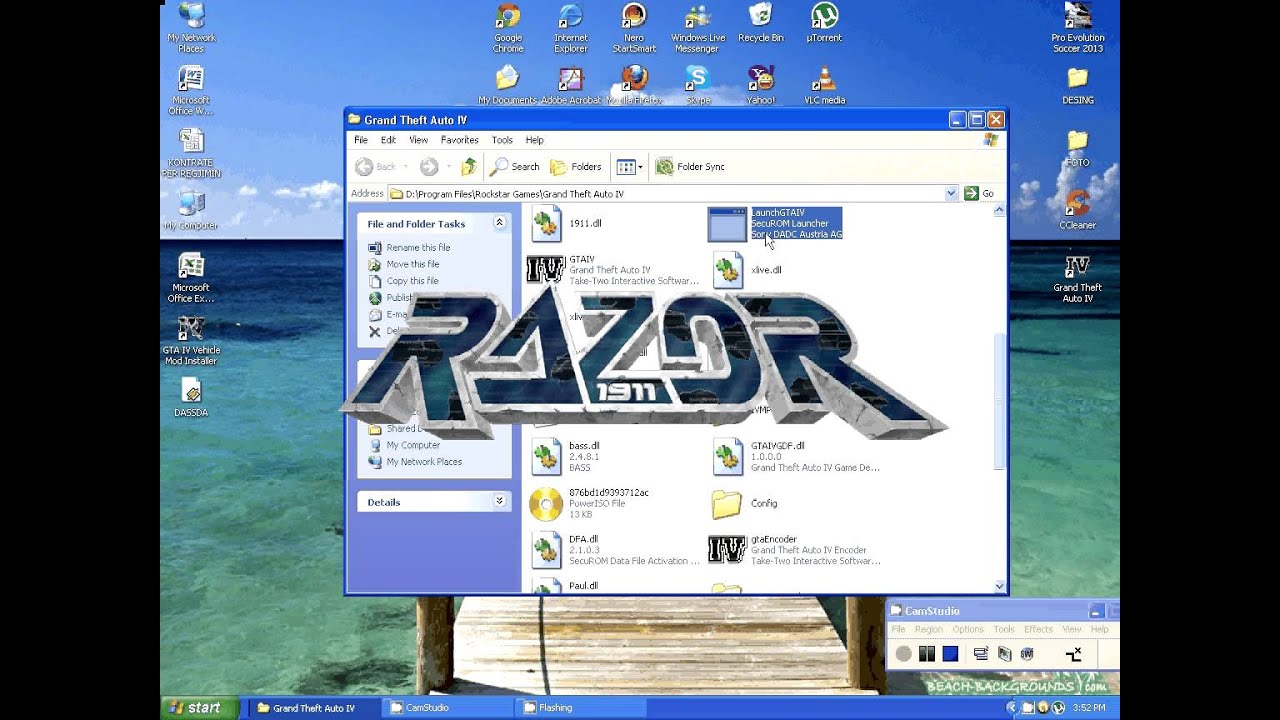Select the Paul.dll file
This screenshot has height=720, width=1280.
click(x=566, y=586)
